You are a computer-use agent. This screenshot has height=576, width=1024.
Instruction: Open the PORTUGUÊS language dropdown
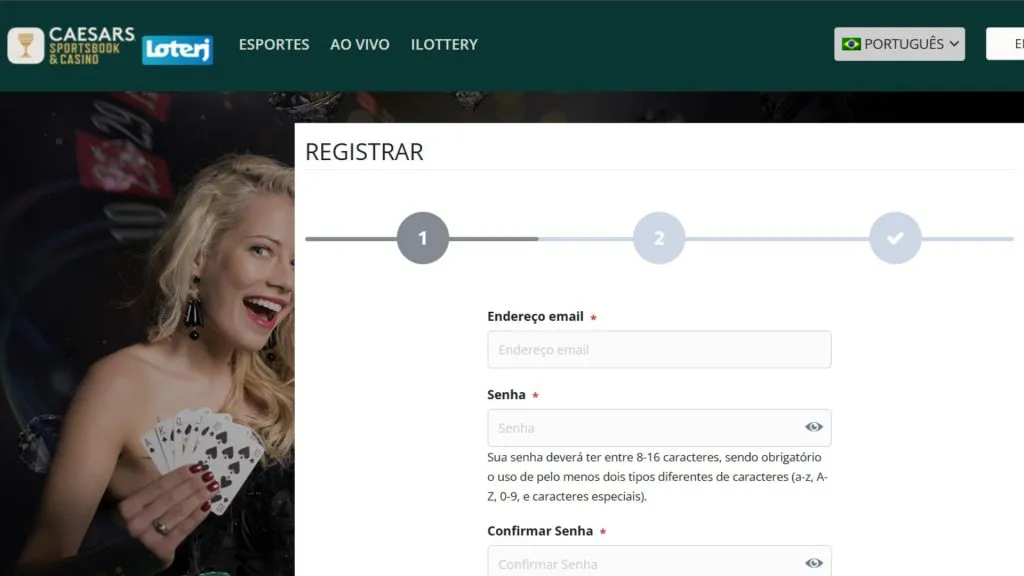click(900, 44)
